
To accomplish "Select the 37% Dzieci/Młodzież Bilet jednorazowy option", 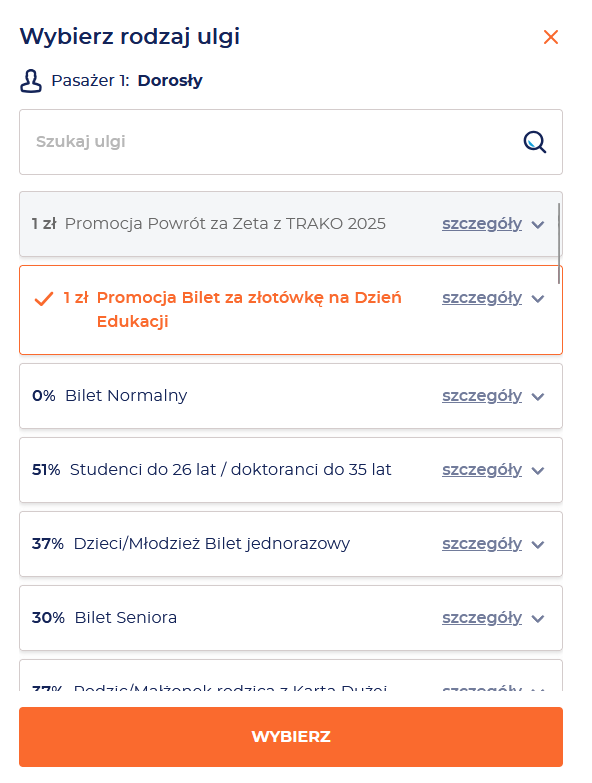I will click(x=291, y=544).
